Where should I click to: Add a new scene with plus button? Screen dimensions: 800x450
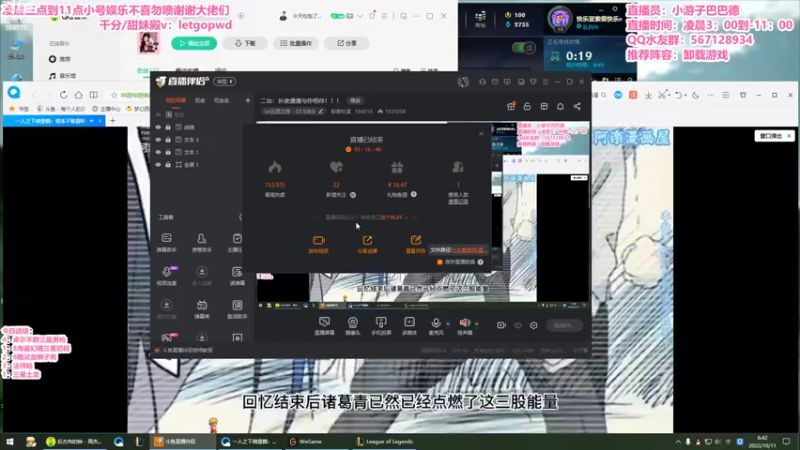click(x=247, y=101)
